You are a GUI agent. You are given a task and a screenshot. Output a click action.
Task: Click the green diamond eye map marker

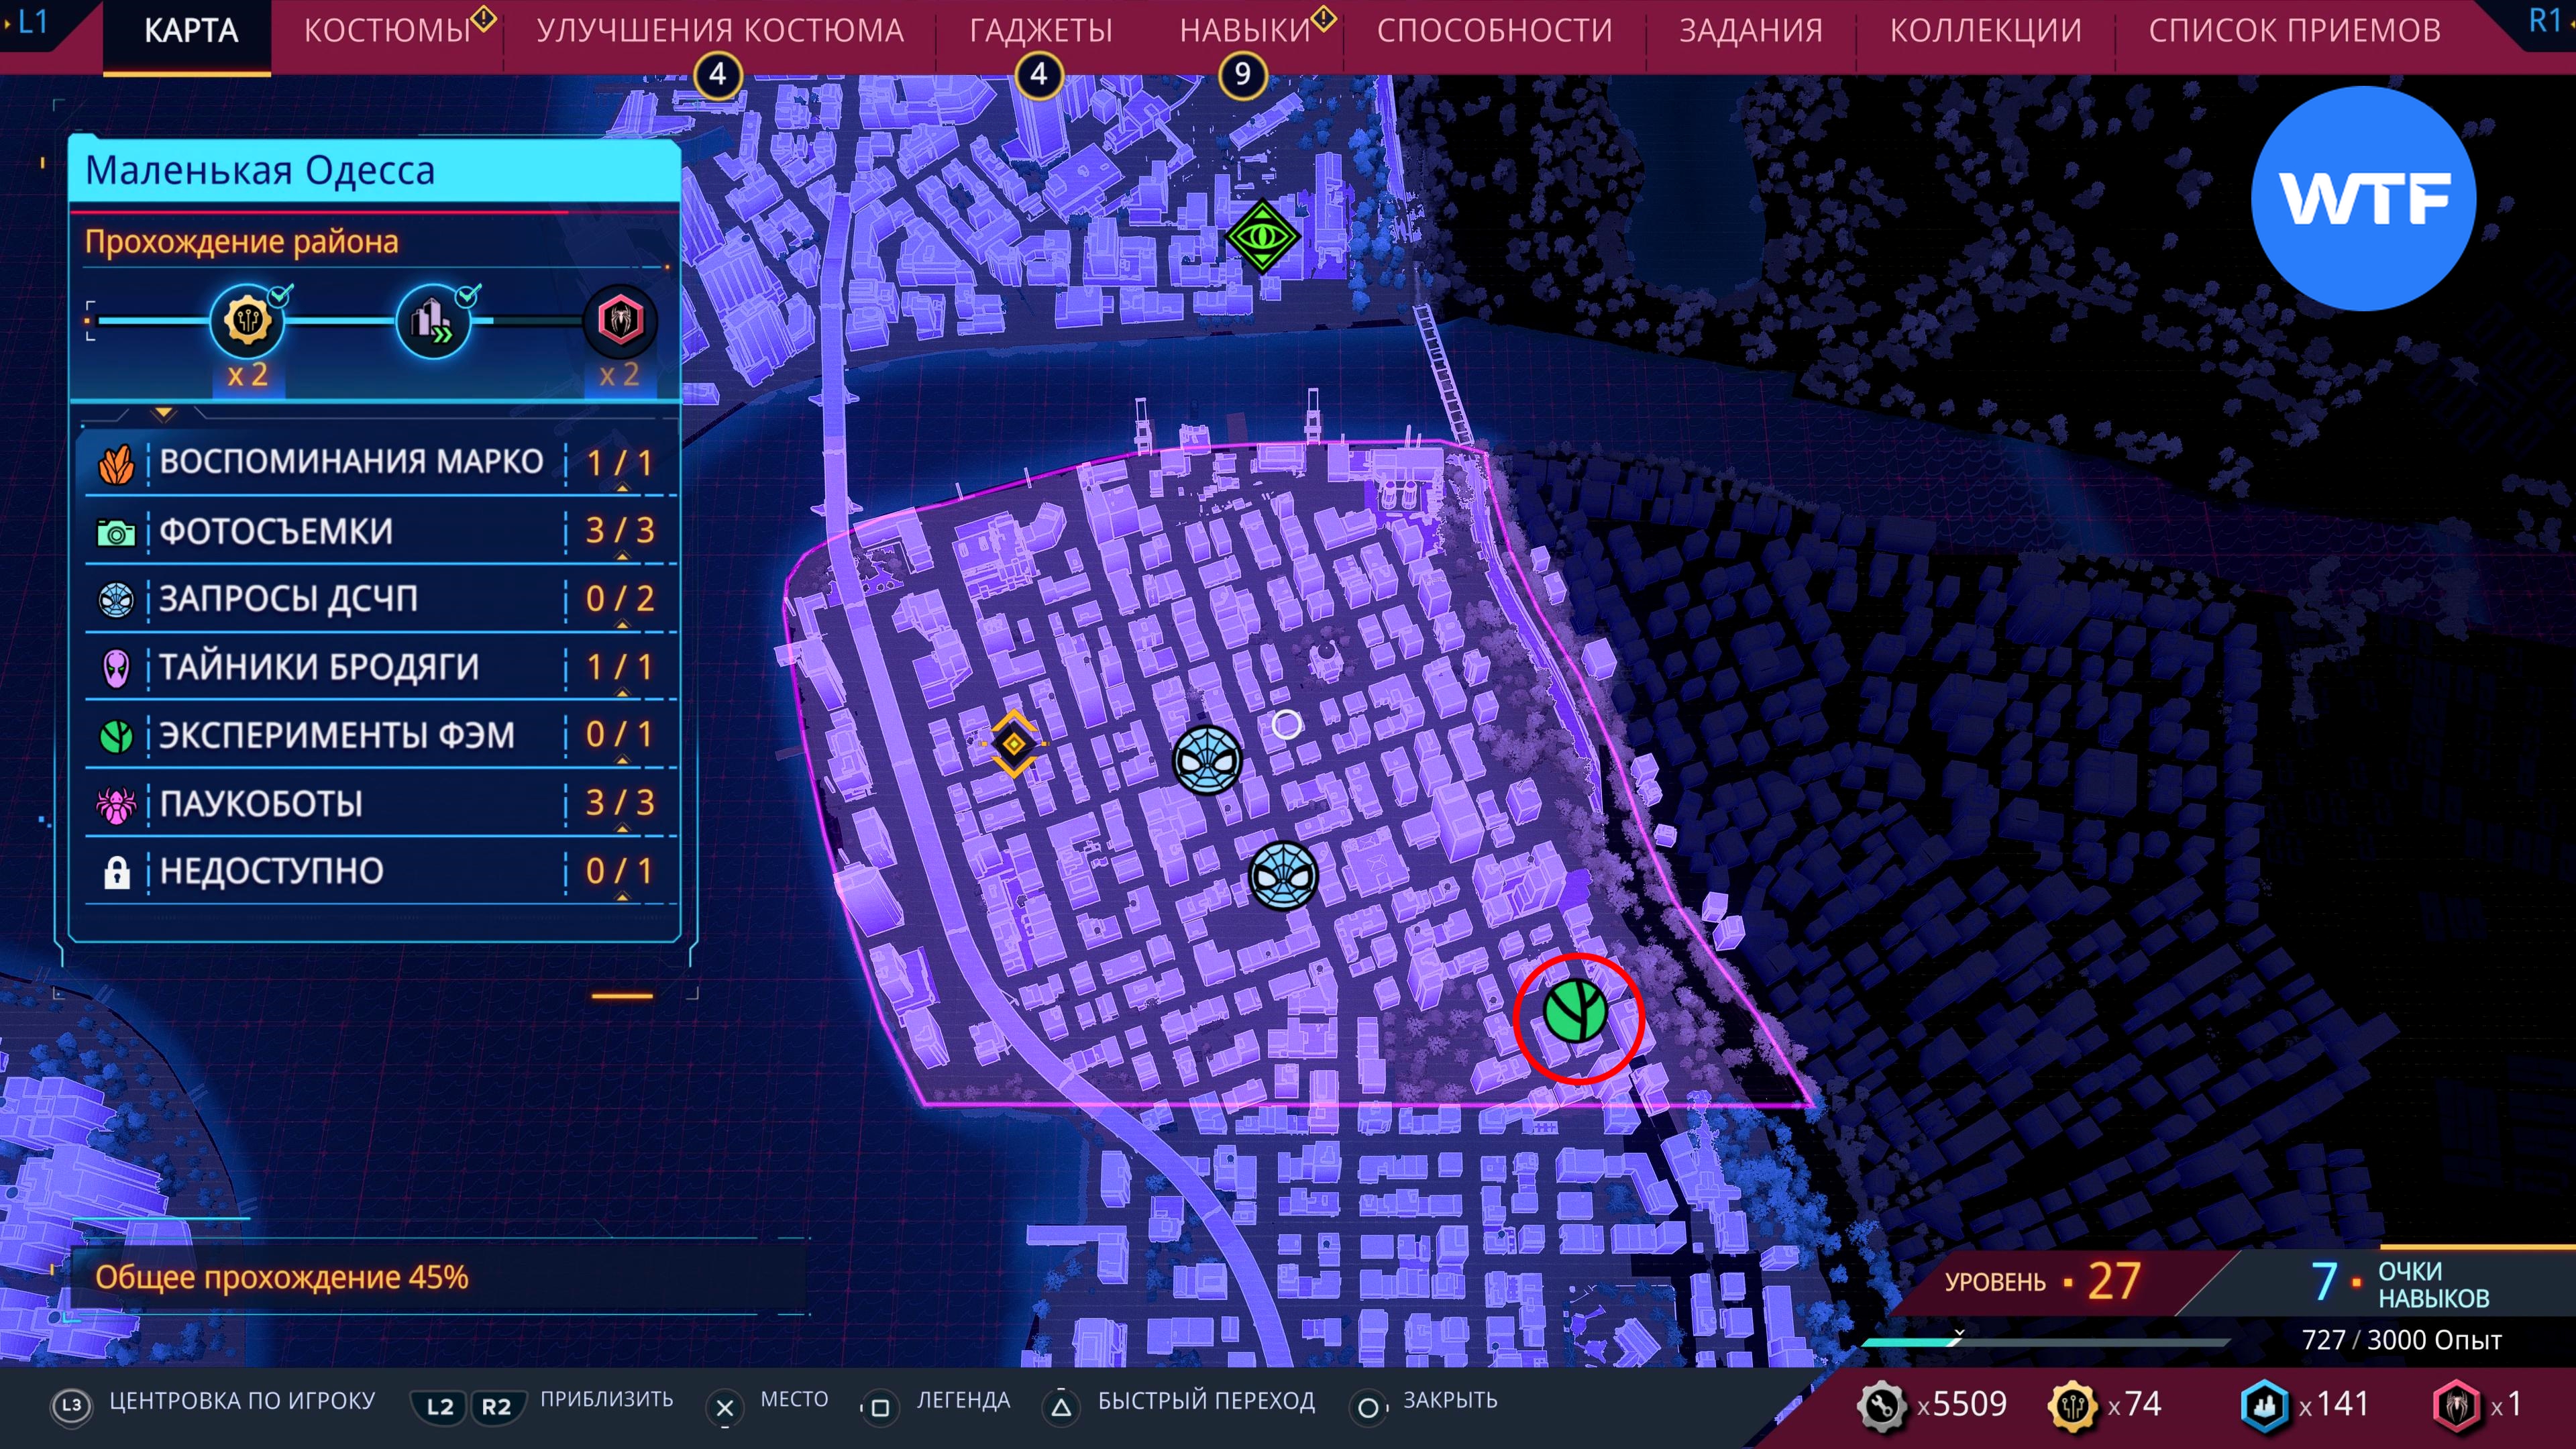tap(1262, 236)
